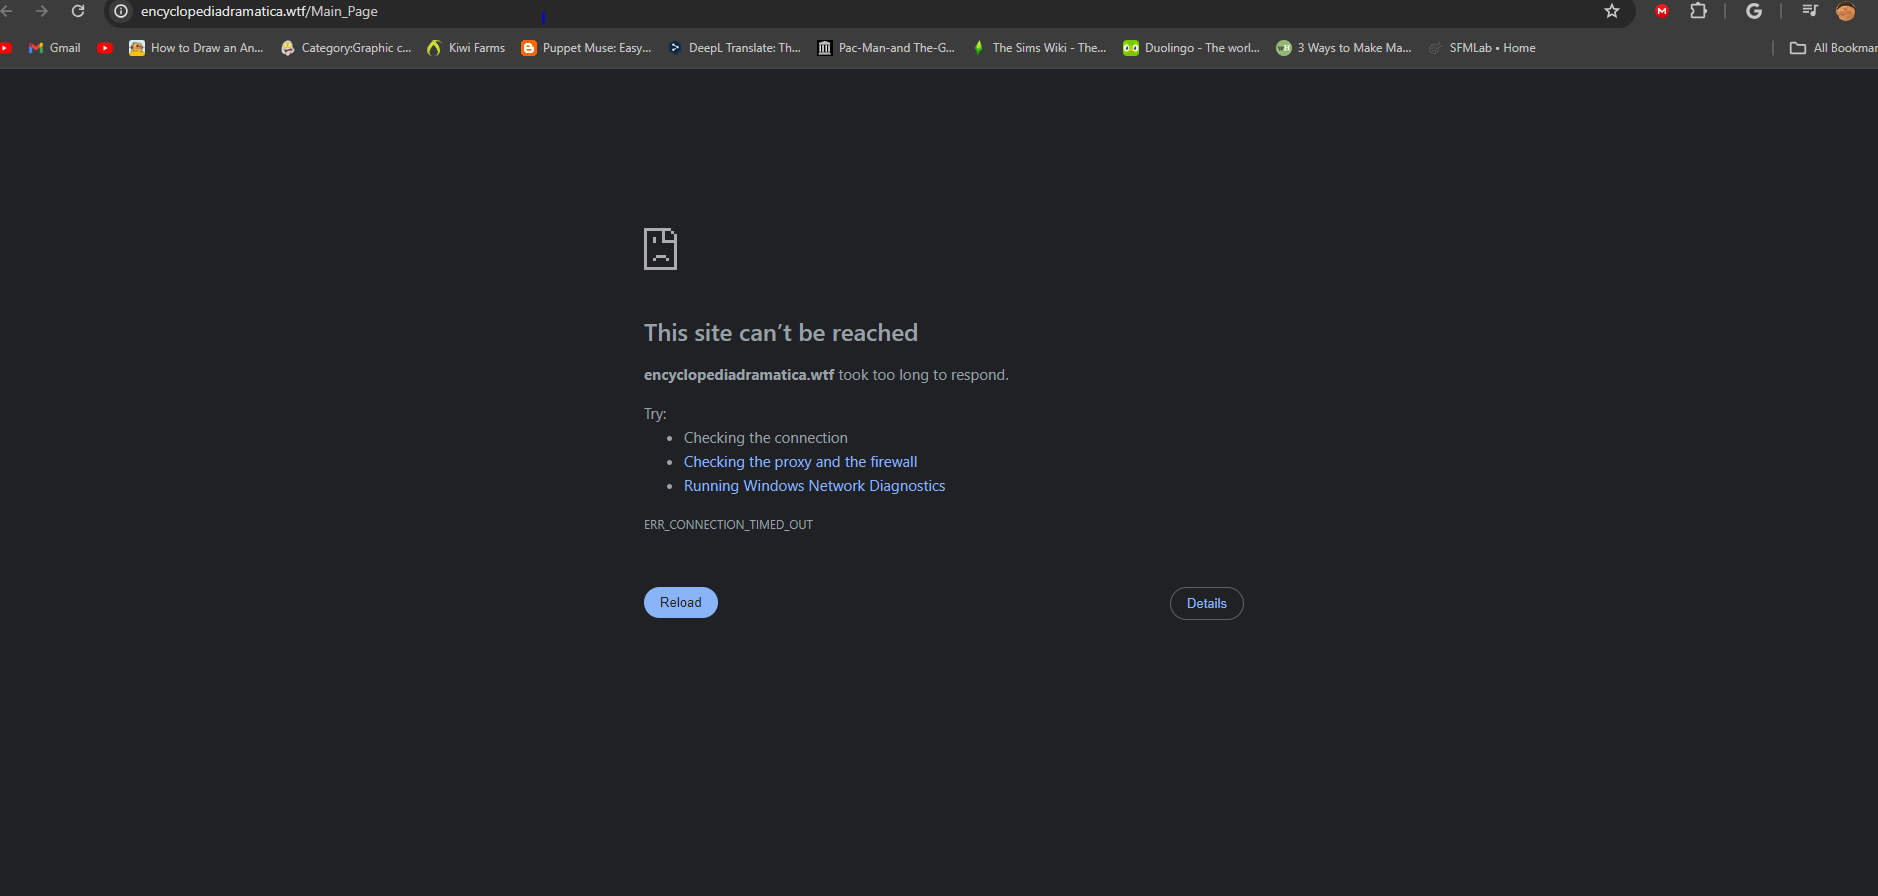1878x896 pixels.
Task: Click the sad page error icon
Action: tap(660, 249)
